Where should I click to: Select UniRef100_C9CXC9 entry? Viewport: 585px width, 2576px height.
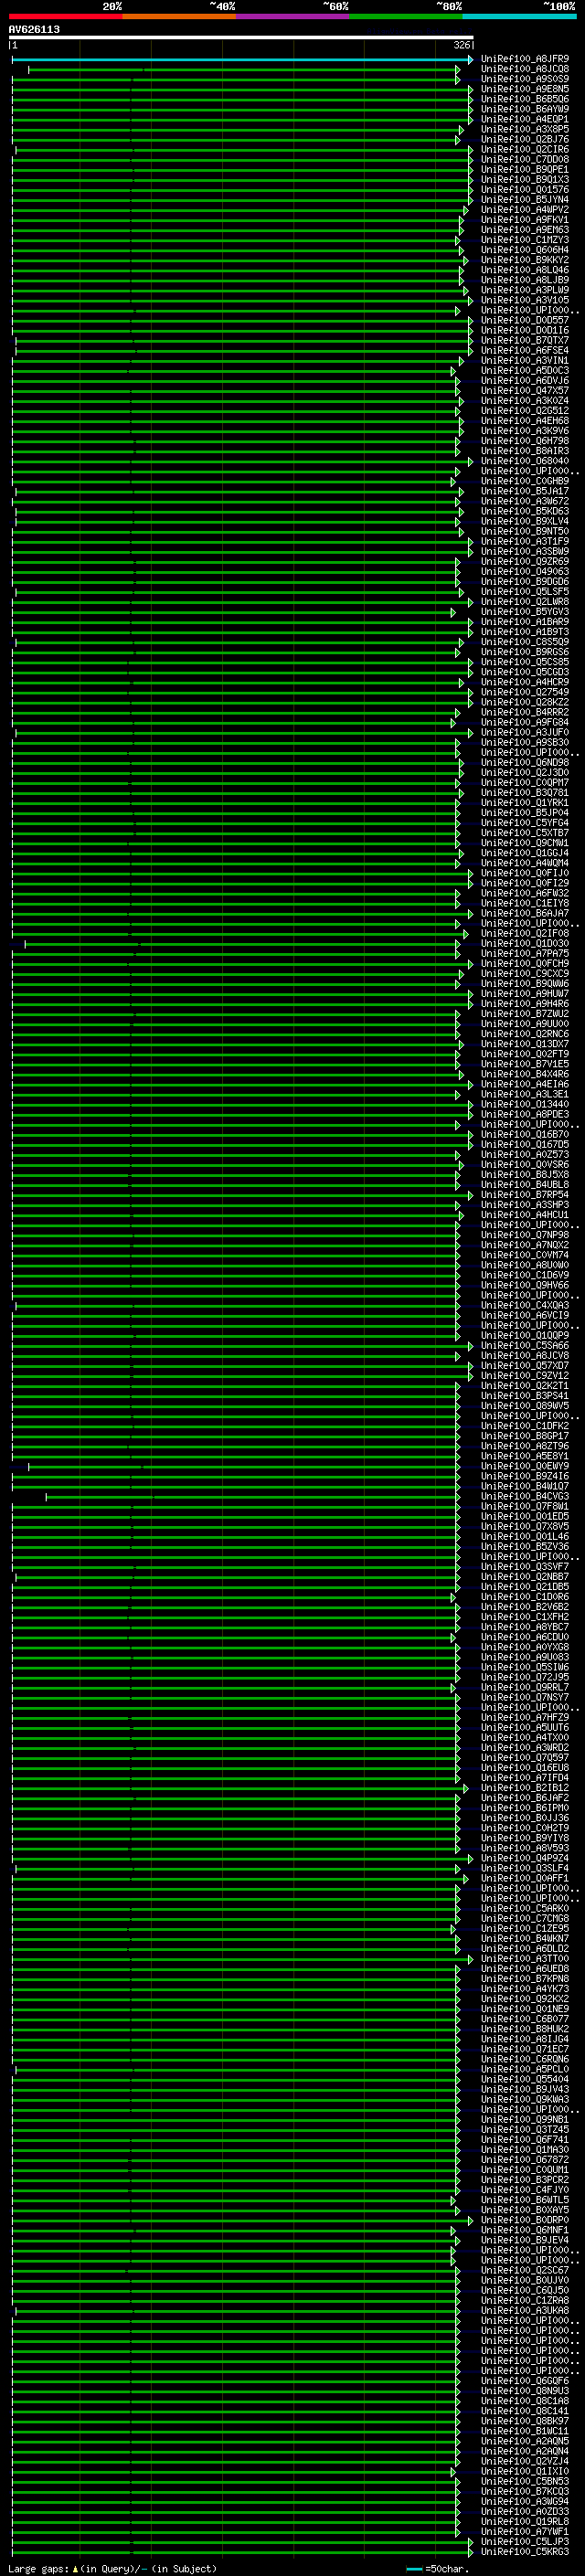(525, 973)
